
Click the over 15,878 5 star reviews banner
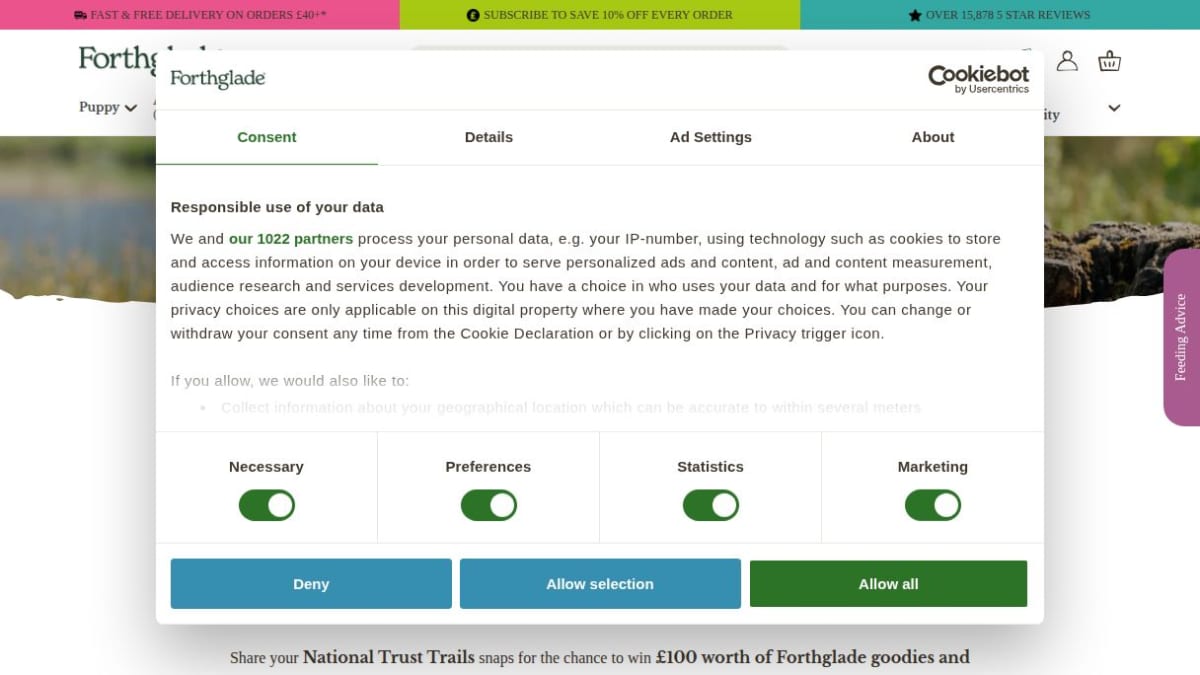[1000, 15]
